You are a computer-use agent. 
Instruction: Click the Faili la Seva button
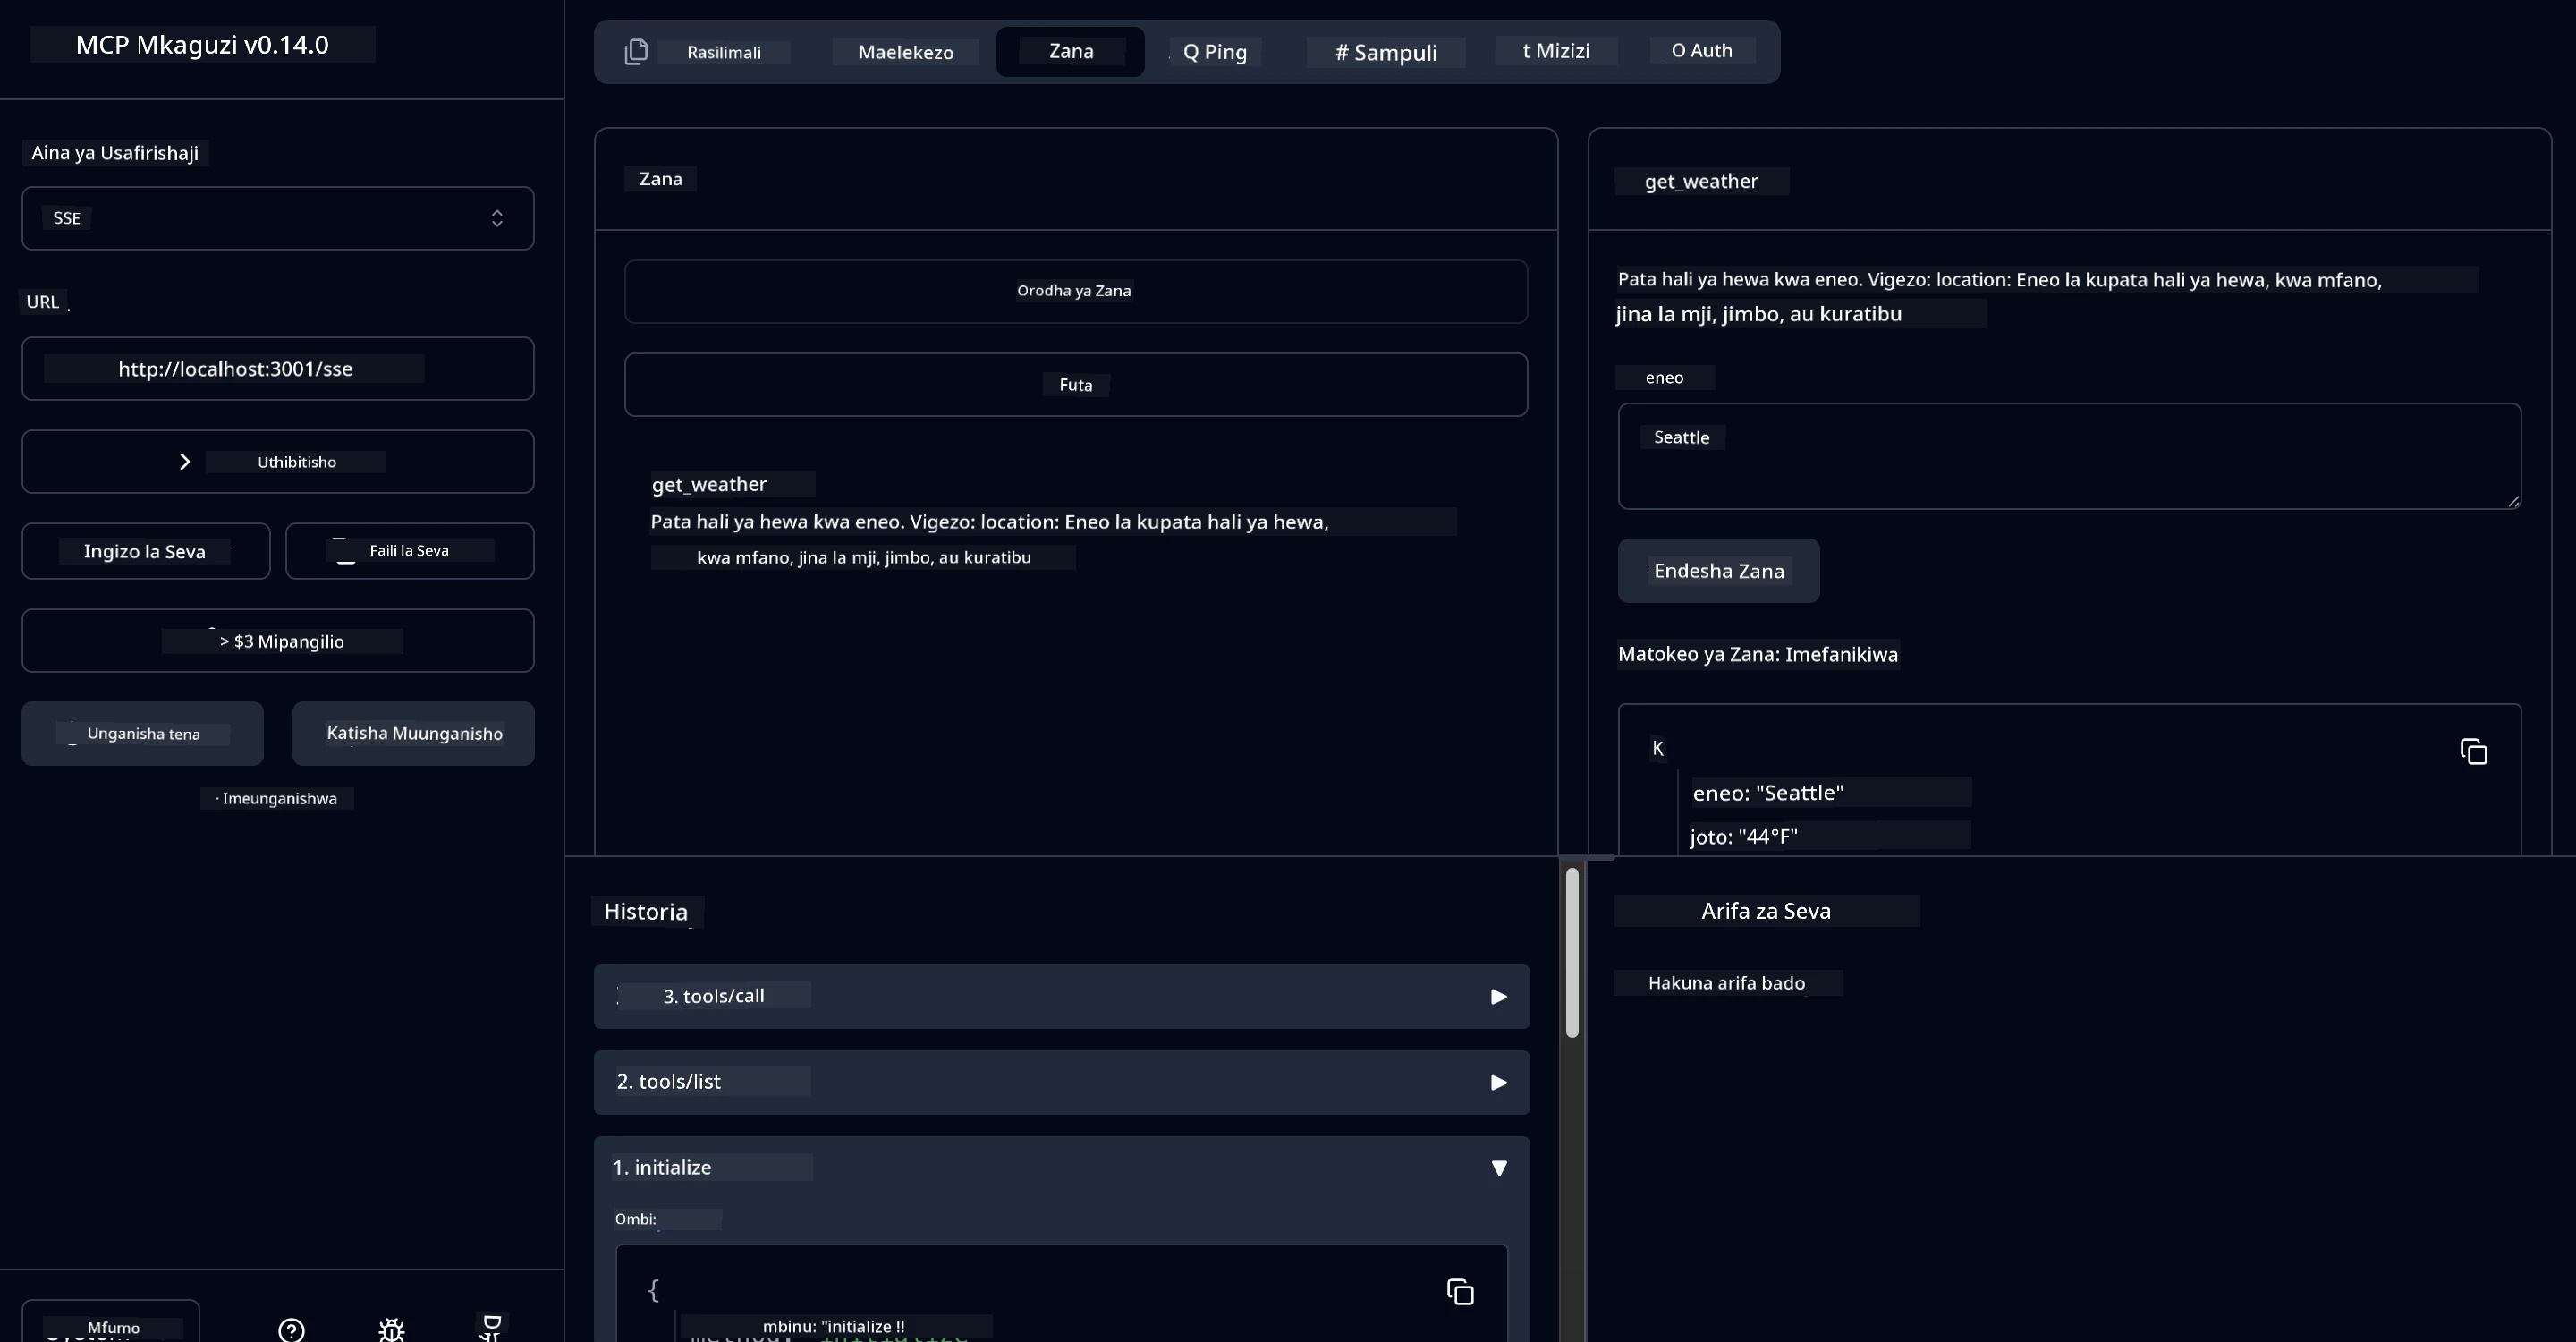pyautogui.click(x=410, y=551)
